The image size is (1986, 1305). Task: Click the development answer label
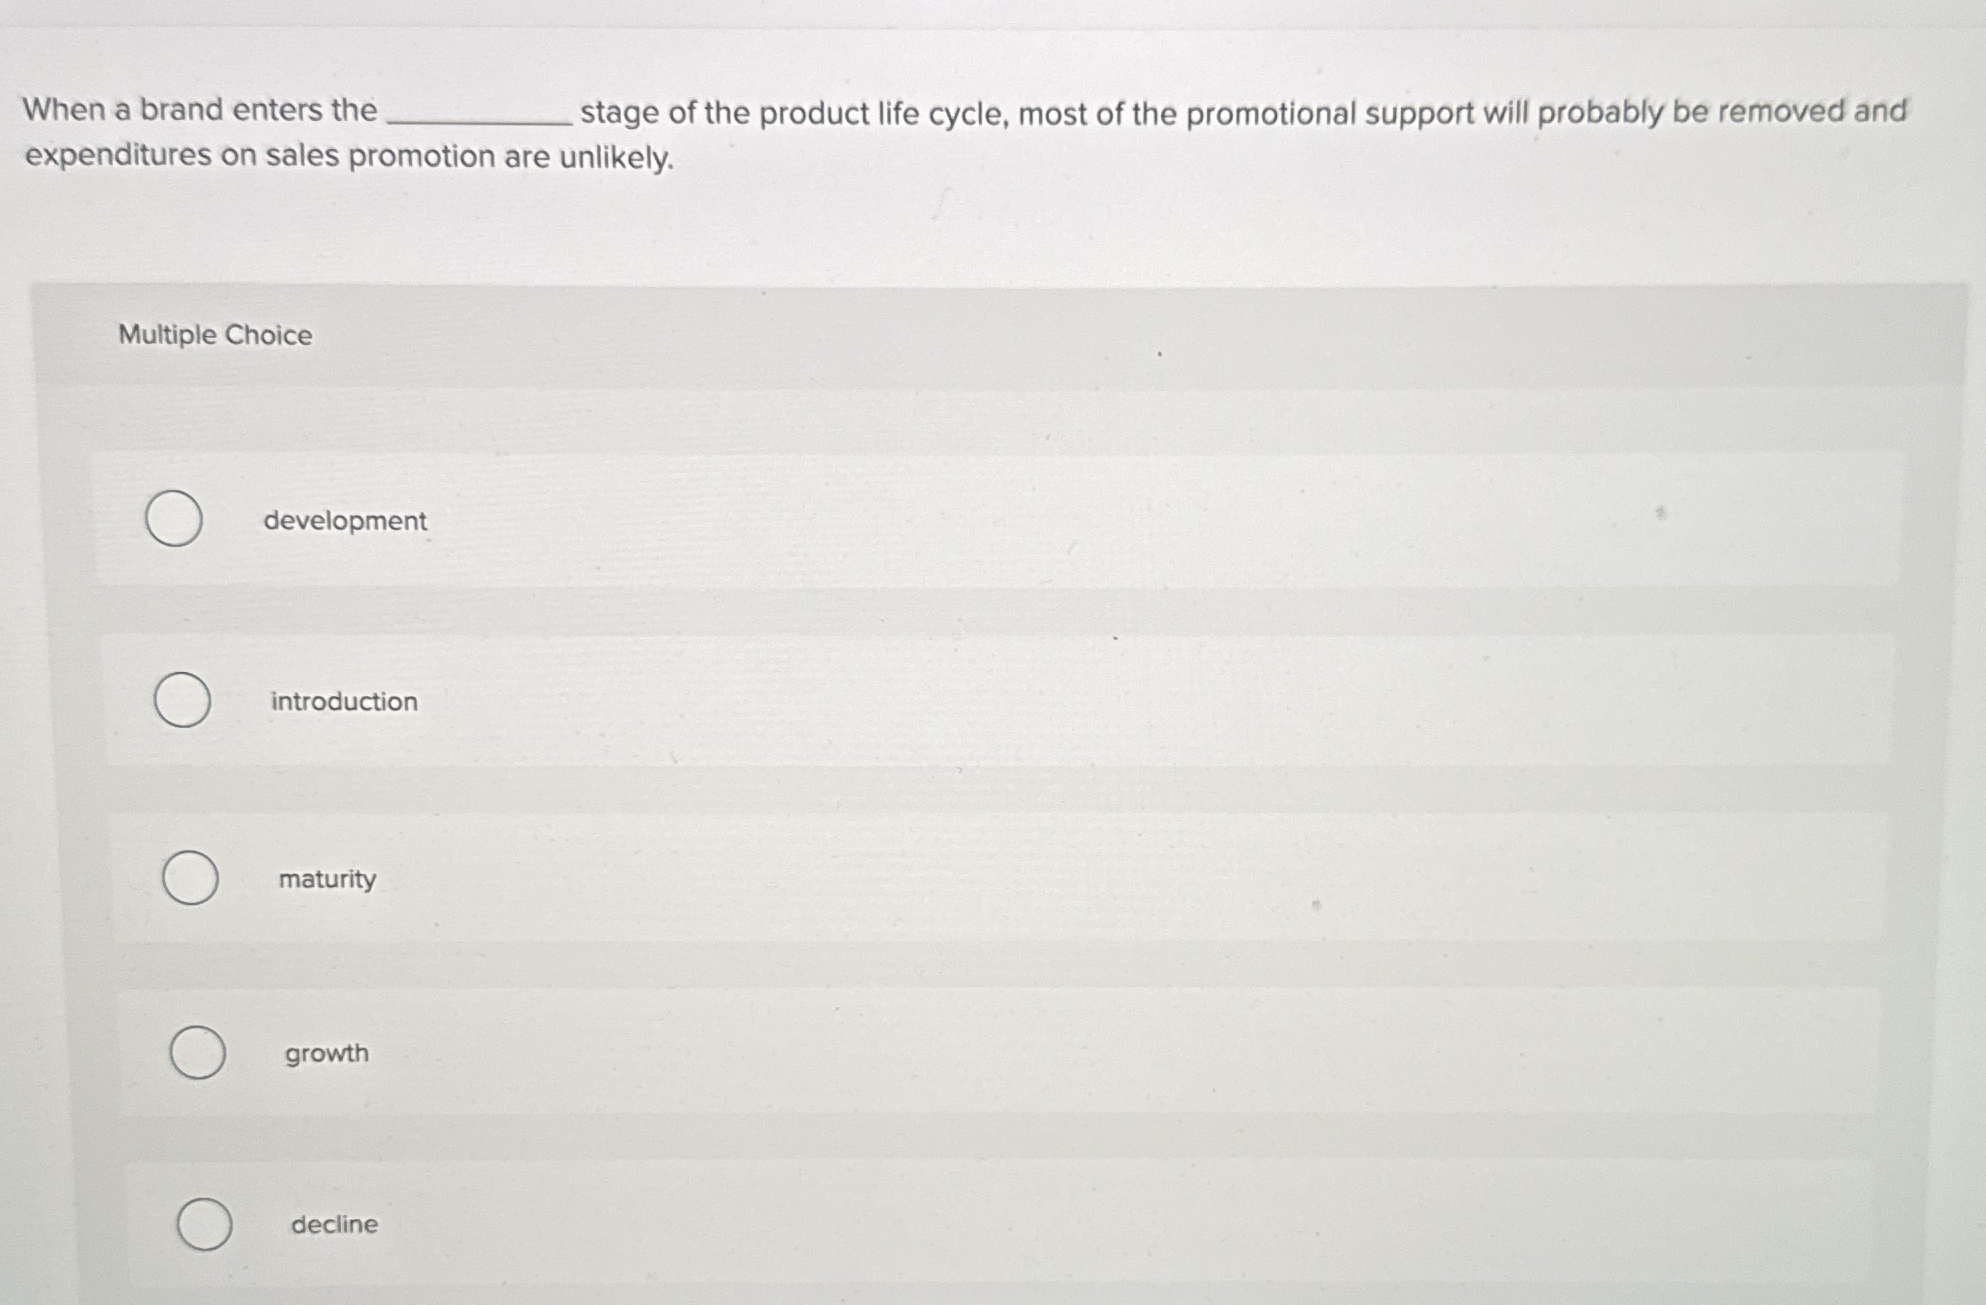pyautogui.click(x=345, y=520)
